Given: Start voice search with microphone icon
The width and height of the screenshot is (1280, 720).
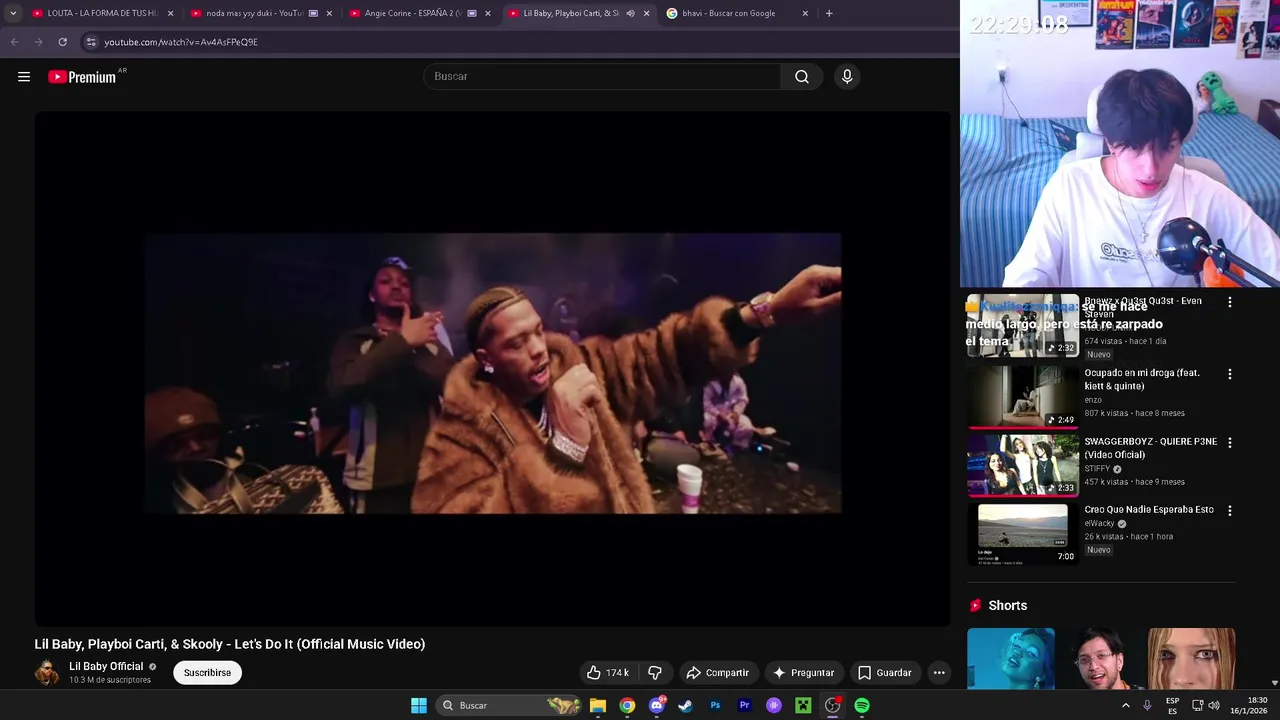Looking at the screenshot, I should click(847, 77).
